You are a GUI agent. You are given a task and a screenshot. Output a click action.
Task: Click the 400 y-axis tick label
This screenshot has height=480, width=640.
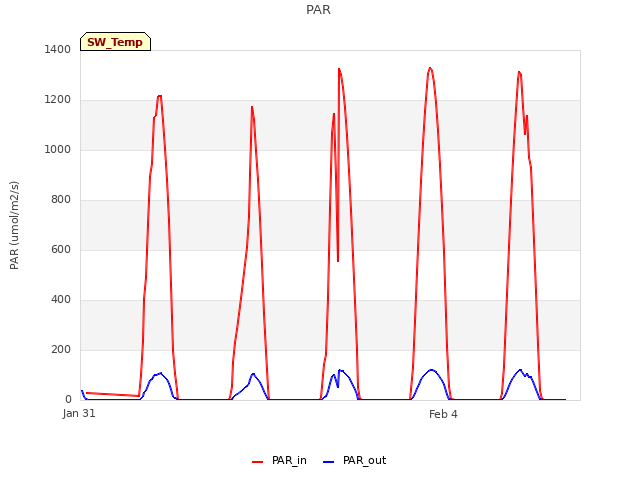pos(61,300)
